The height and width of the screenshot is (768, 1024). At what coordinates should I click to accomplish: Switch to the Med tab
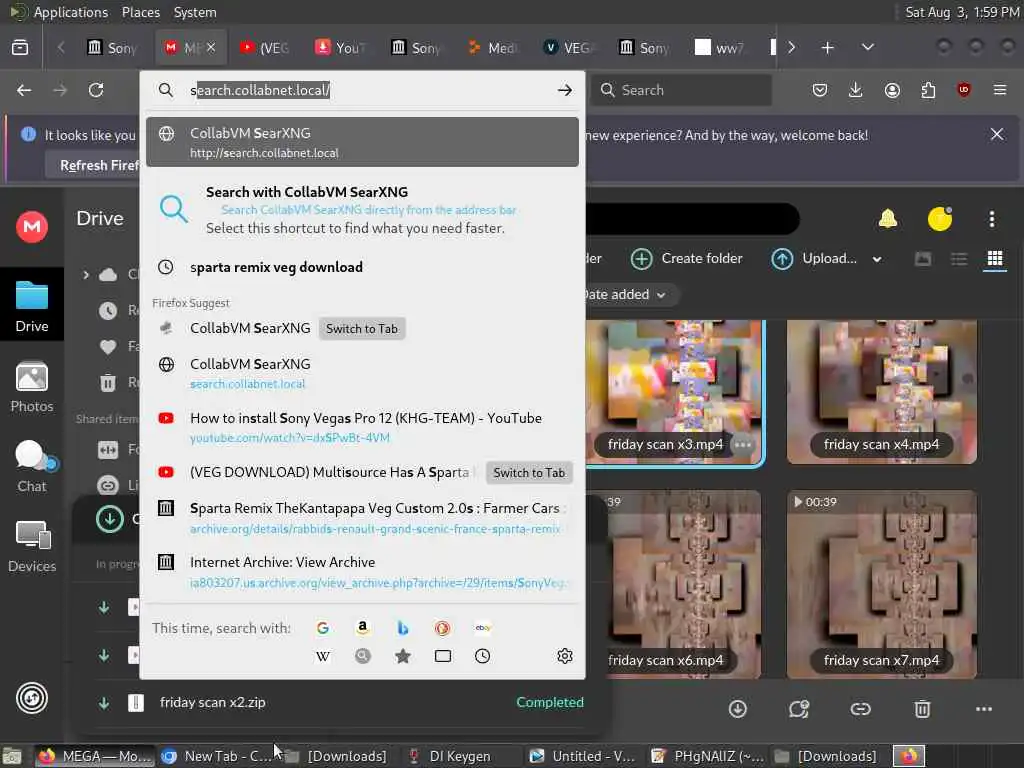[x=492, y=48]
